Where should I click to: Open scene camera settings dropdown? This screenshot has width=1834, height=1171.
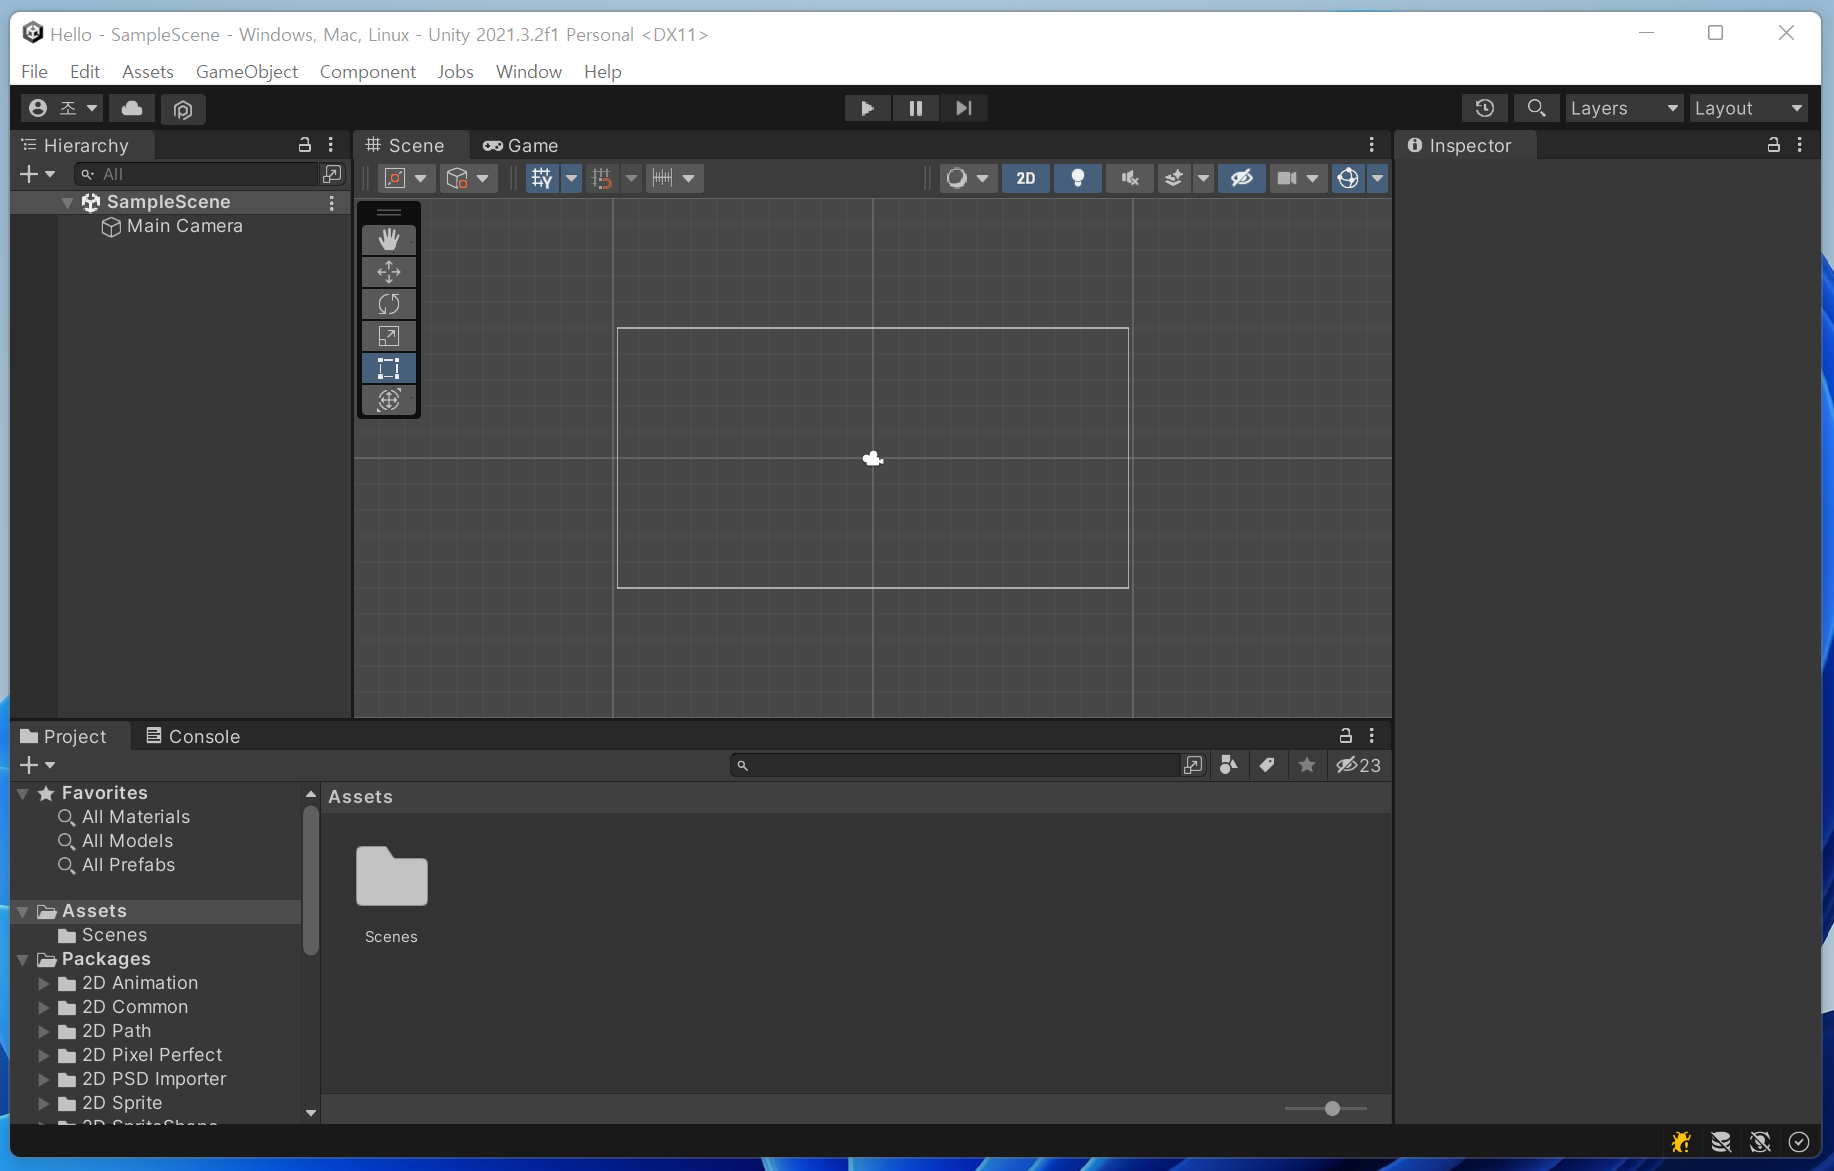1298,178
